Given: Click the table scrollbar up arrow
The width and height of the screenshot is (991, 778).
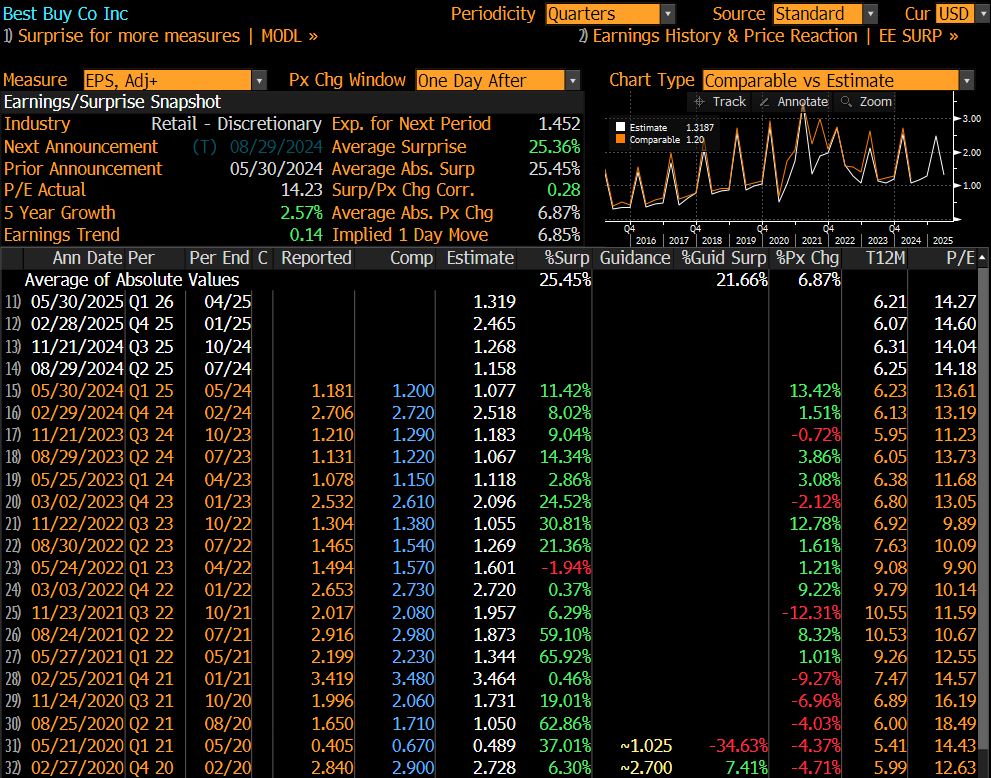Looking at the screenshot, I should click(x=983, y=258).
